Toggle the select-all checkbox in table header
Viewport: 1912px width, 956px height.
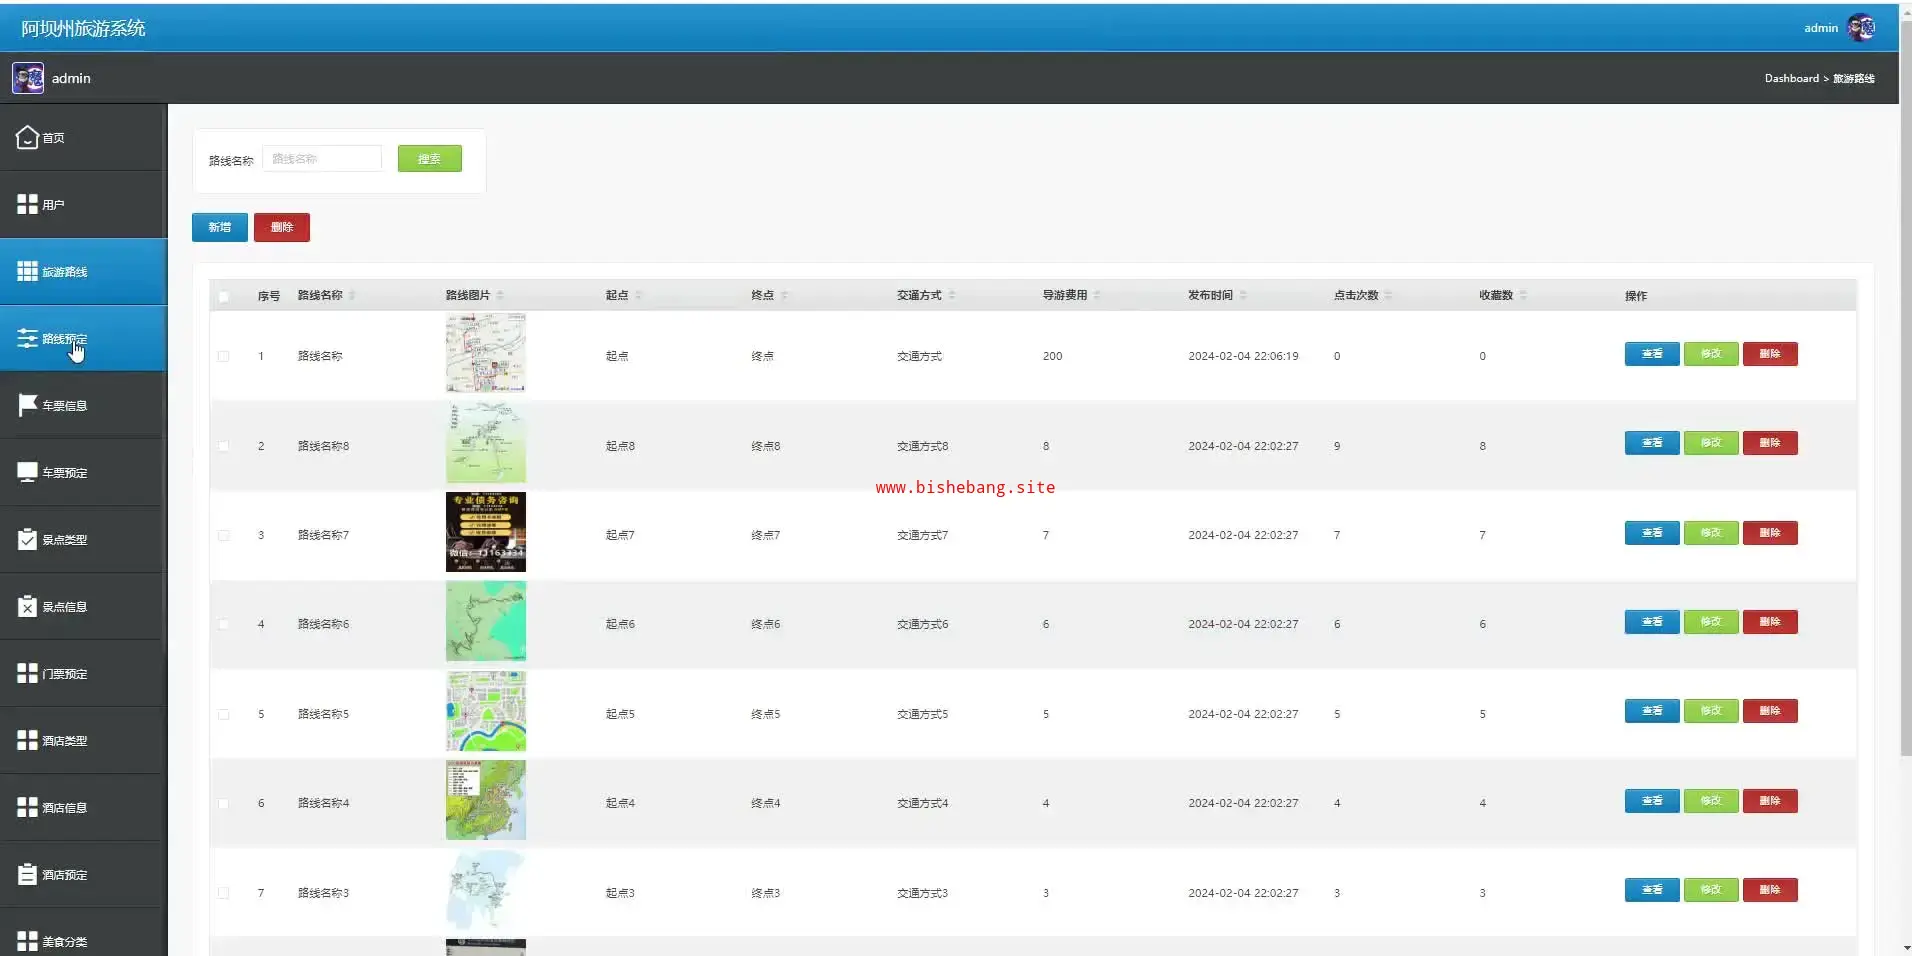click(224, 296)
